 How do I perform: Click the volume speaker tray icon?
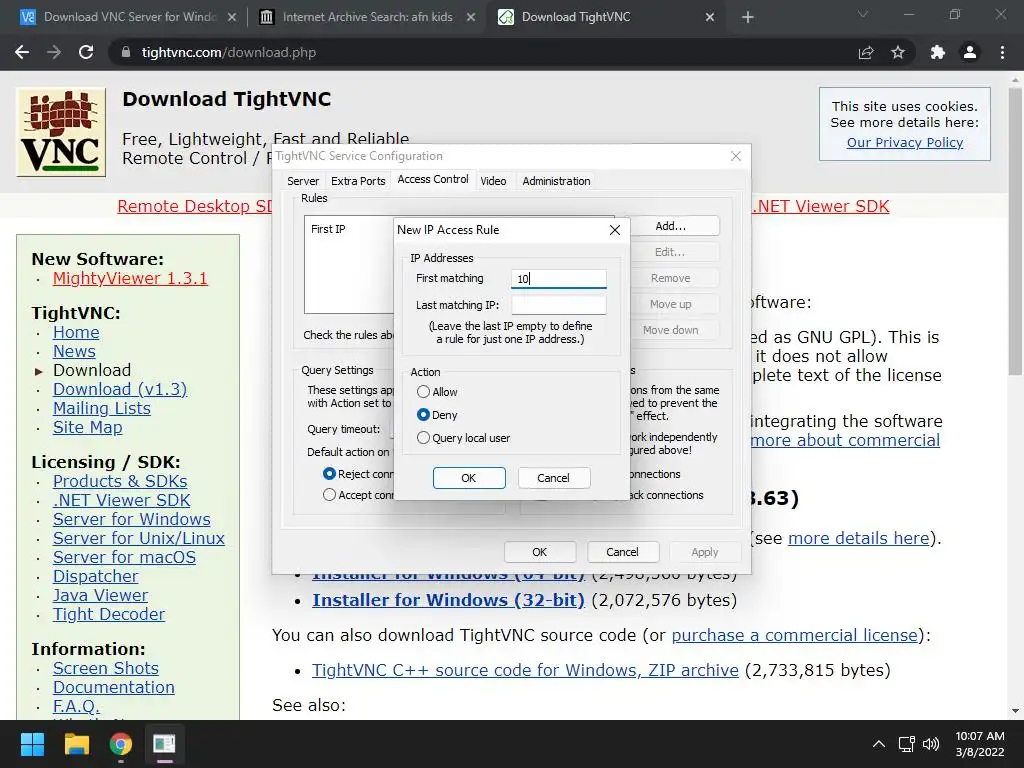pyautogui.click(x=931, y=744)
